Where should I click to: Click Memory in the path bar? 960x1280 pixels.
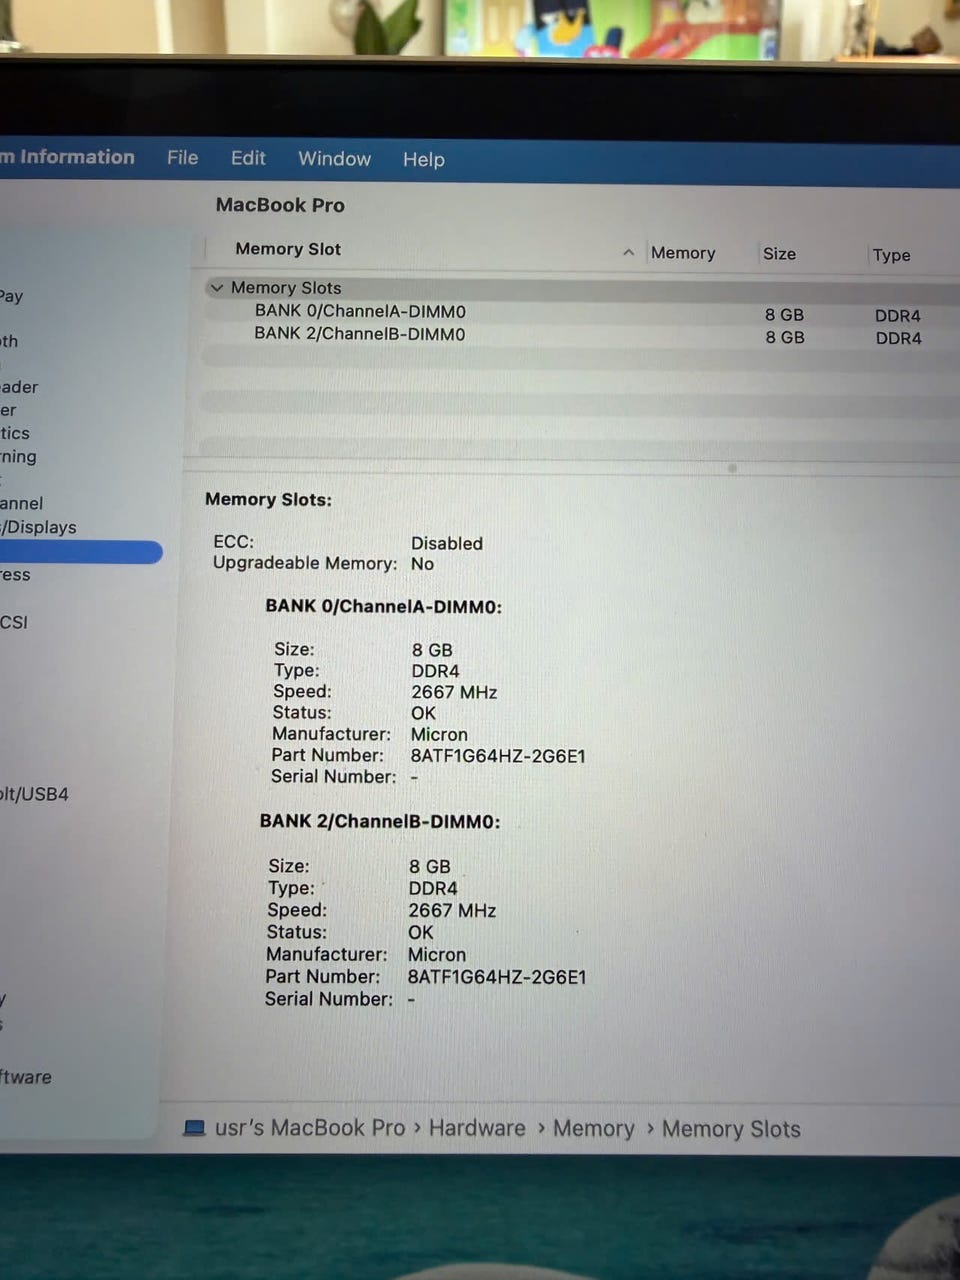click(x=594, y=1129)
